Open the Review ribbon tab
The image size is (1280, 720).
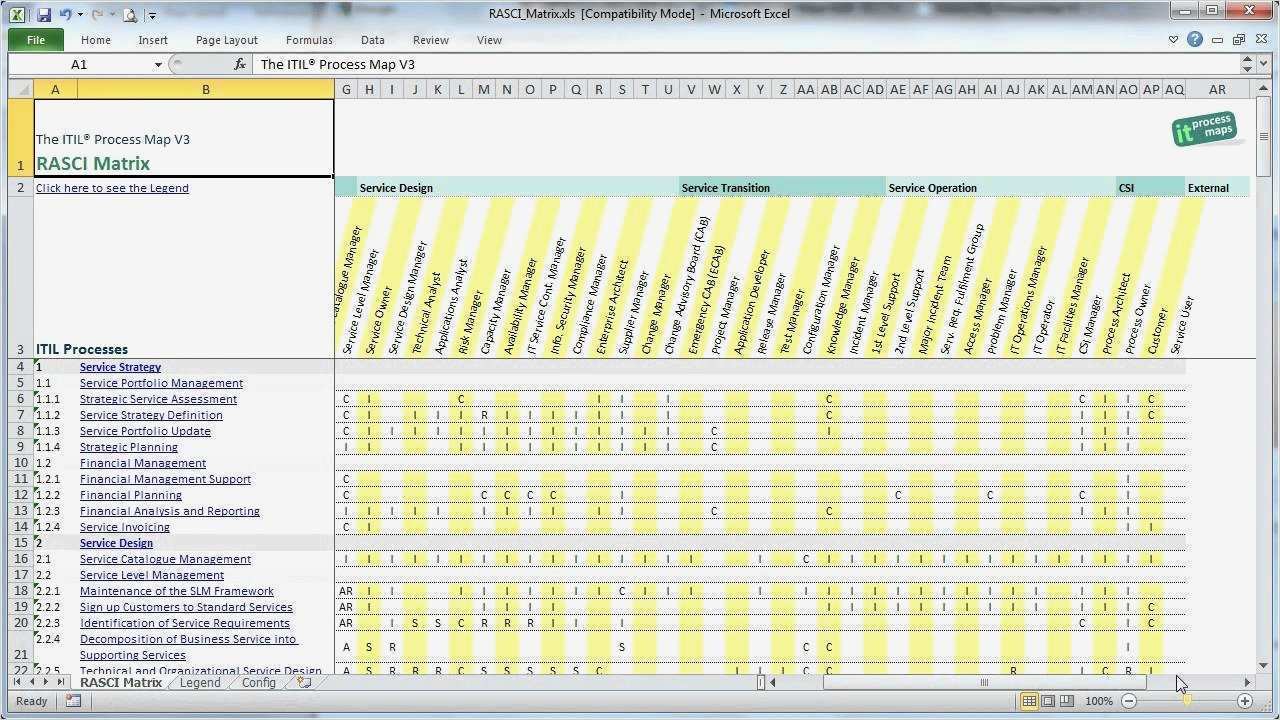431,40
